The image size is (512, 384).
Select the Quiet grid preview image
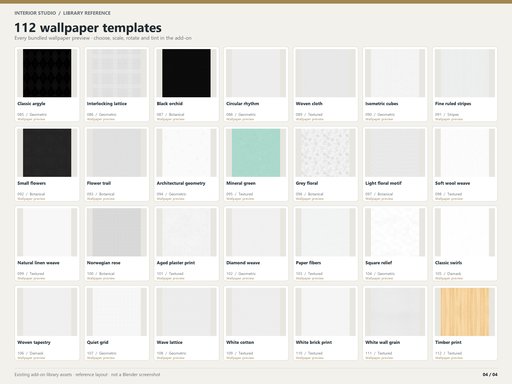pyautogui.click(x=117, y=312)
